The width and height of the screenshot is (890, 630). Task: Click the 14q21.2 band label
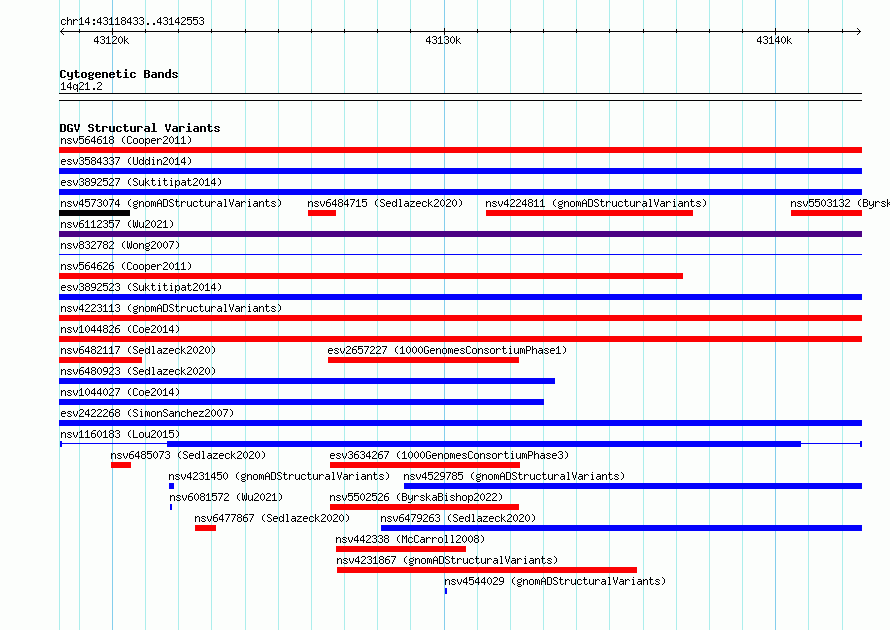(x=81, y=86)
